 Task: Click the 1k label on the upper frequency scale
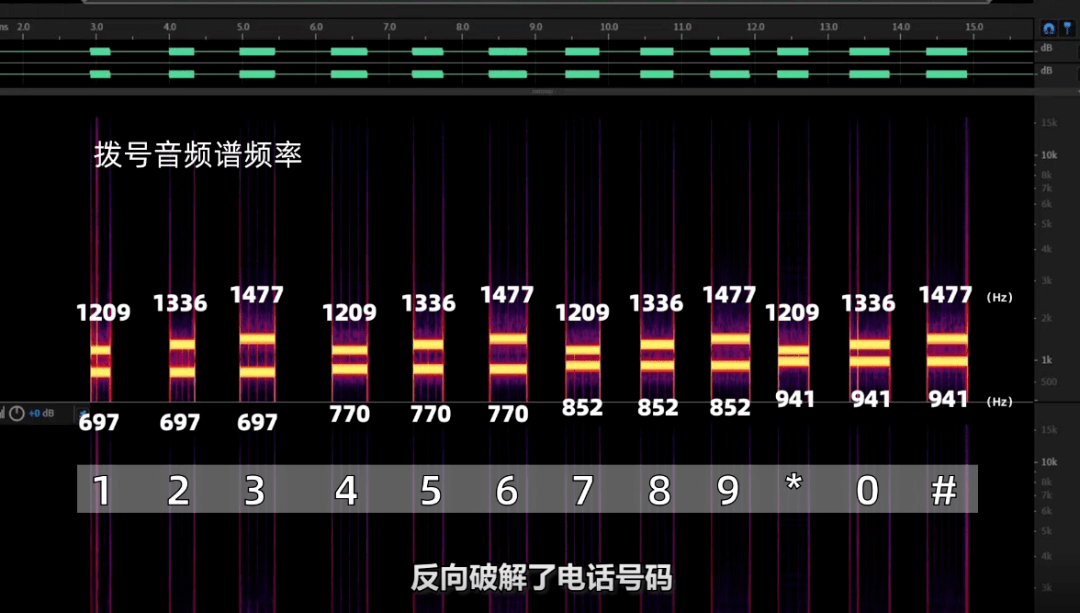(x=1046, y=360)
